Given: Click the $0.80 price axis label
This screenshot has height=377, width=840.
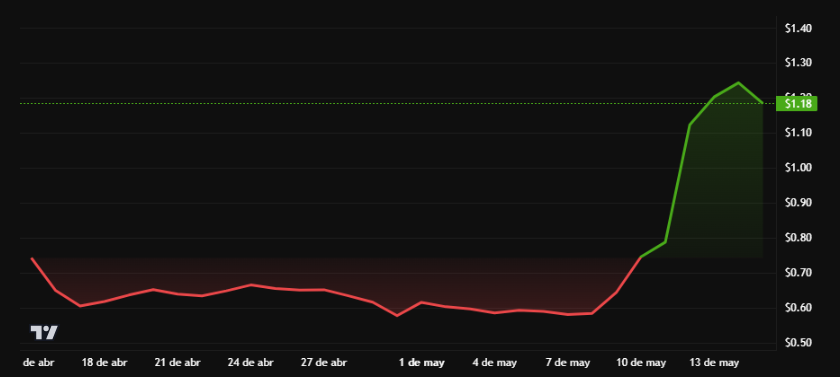Looking at the screenshot, I should tap(799, 238).
